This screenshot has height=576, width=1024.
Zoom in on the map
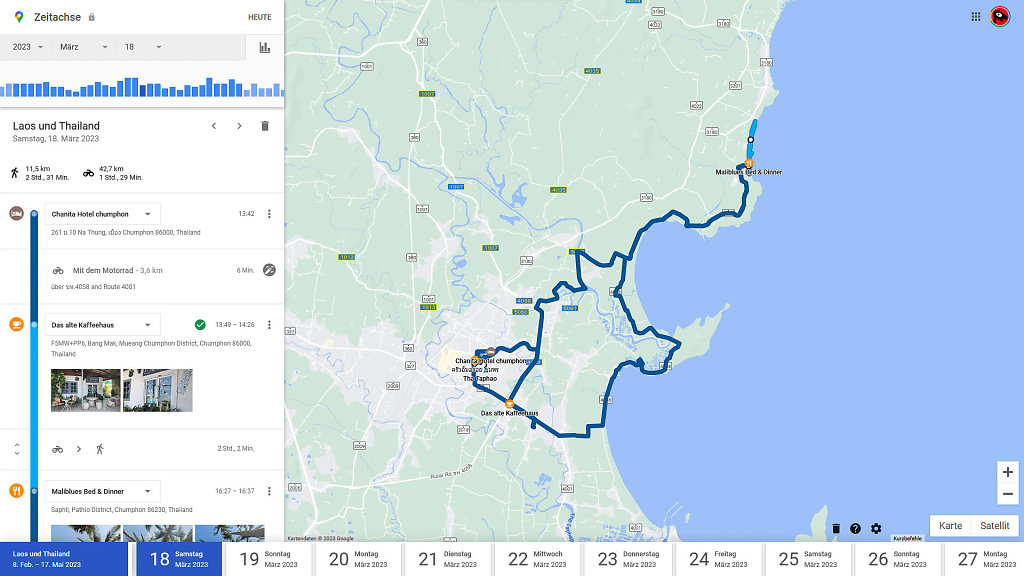point(1007,472)
